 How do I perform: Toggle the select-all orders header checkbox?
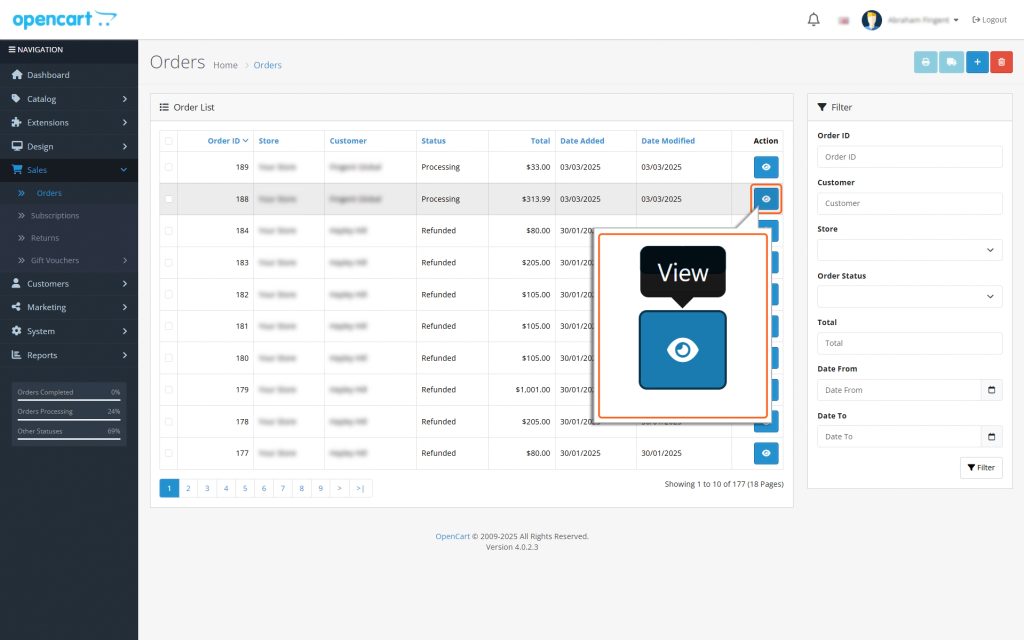168,141
